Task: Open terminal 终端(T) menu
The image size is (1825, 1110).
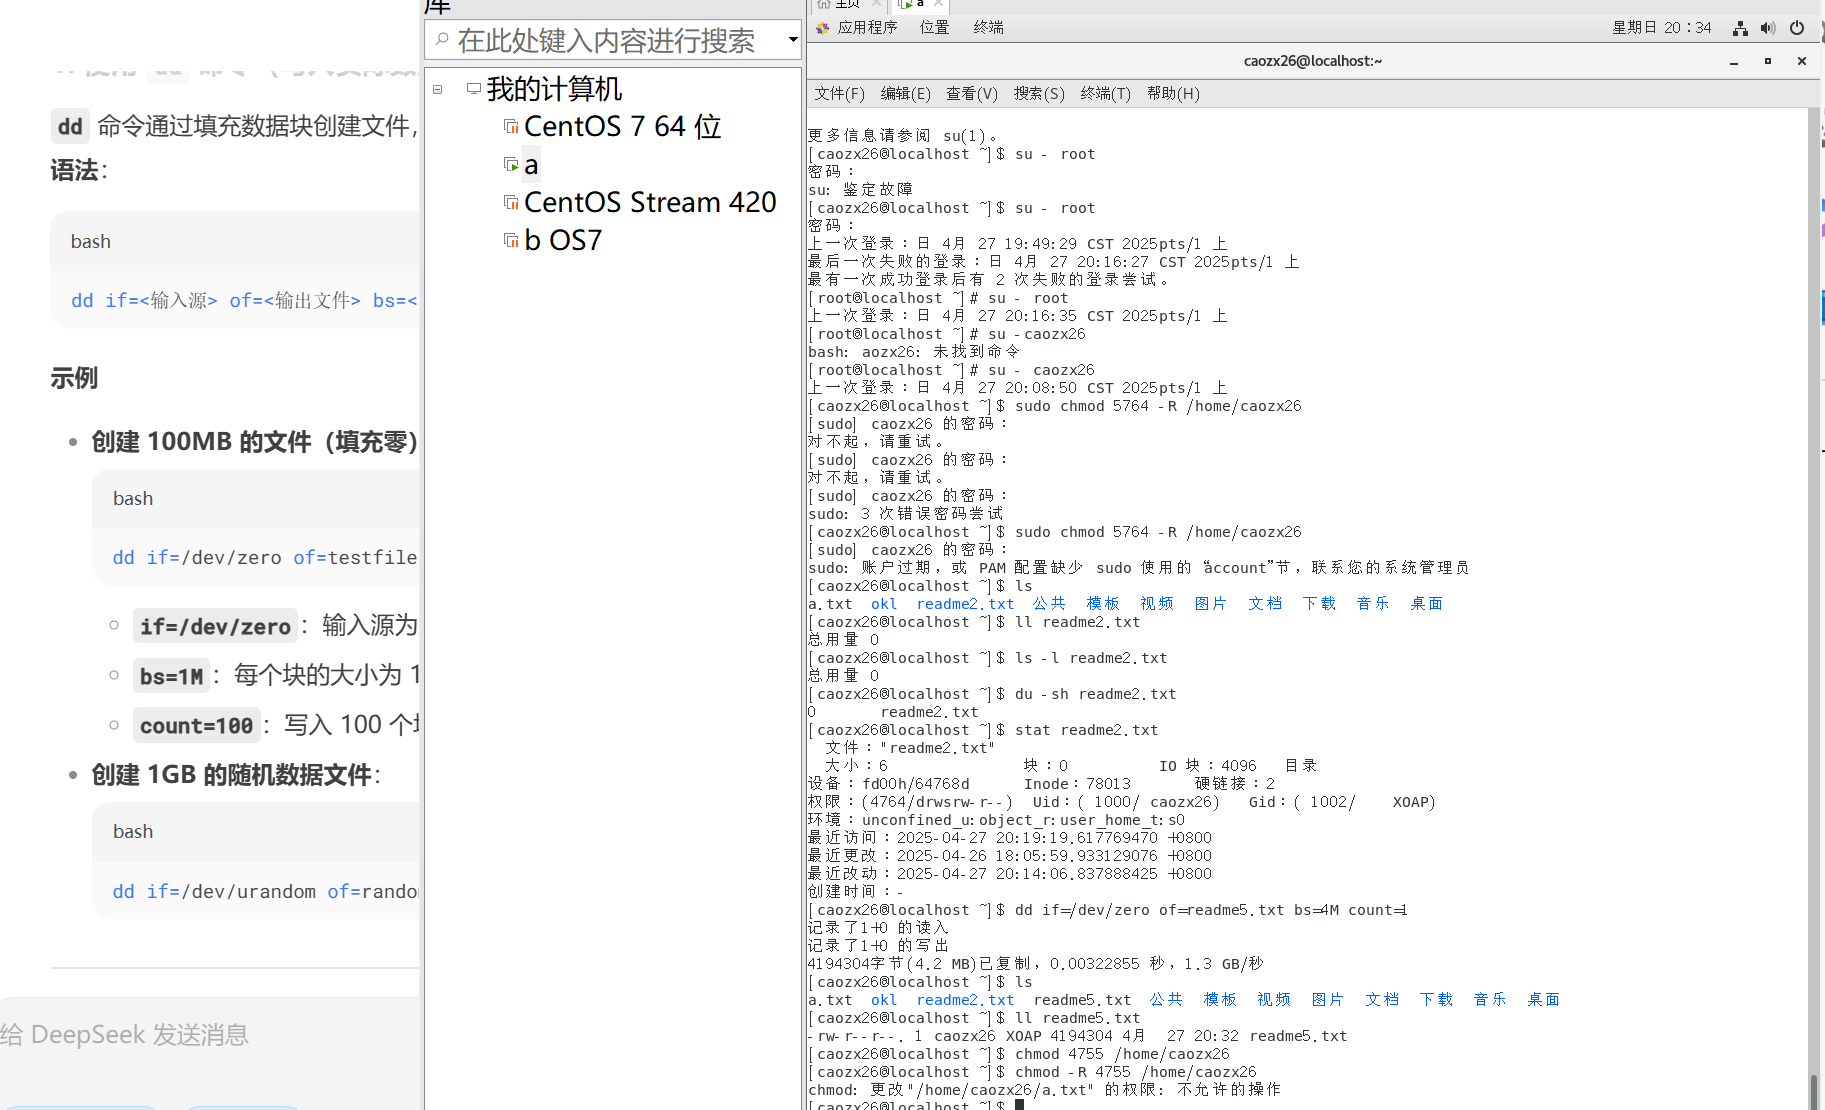Action: pos(1105,93)
